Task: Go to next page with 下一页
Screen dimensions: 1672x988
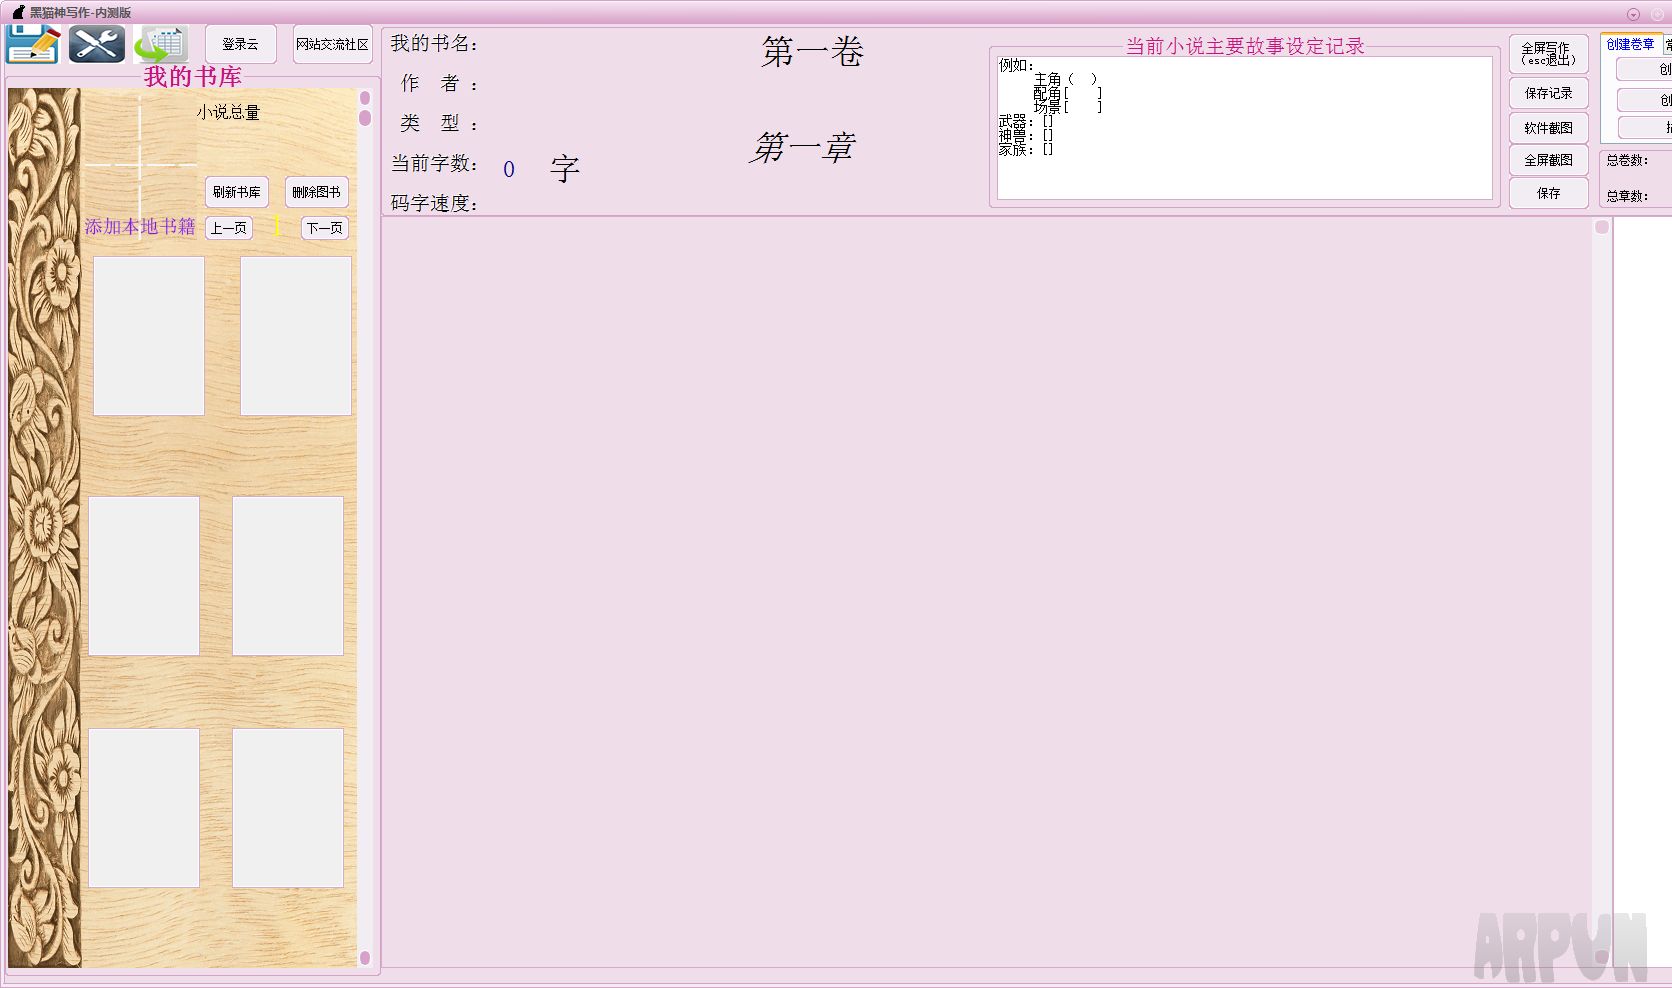Action: pyautogui.click(x=325, y=228)
